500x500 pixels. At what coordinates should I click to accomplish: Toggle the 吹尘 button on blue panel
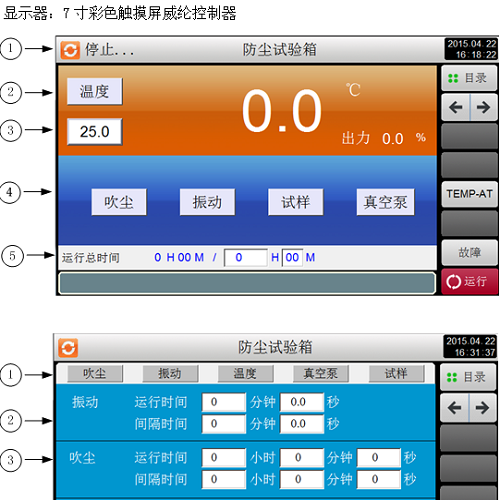[119, 202]
